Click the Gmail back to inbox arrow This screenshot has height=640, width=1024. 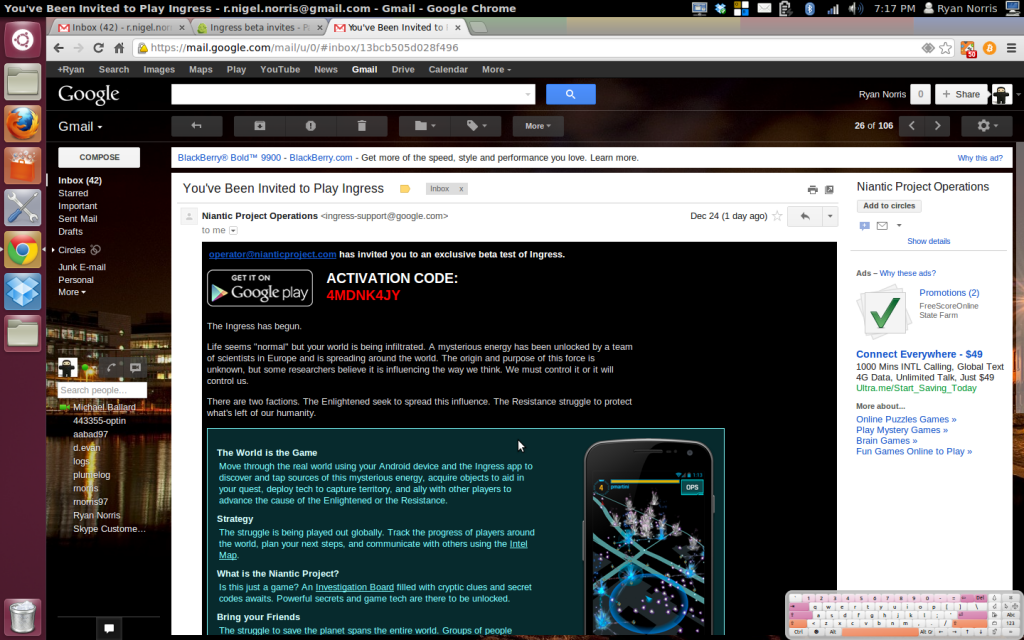click(197, 126)
